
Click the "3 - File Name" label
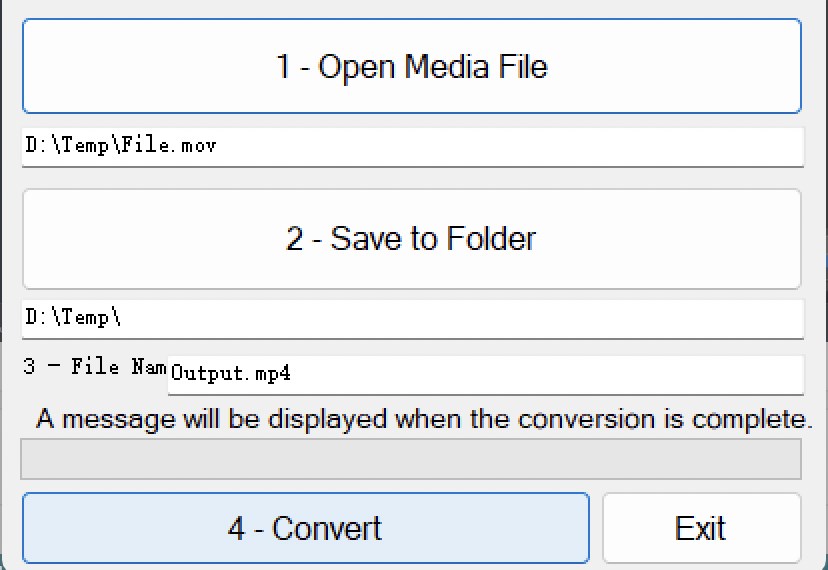tap(94, 367)
